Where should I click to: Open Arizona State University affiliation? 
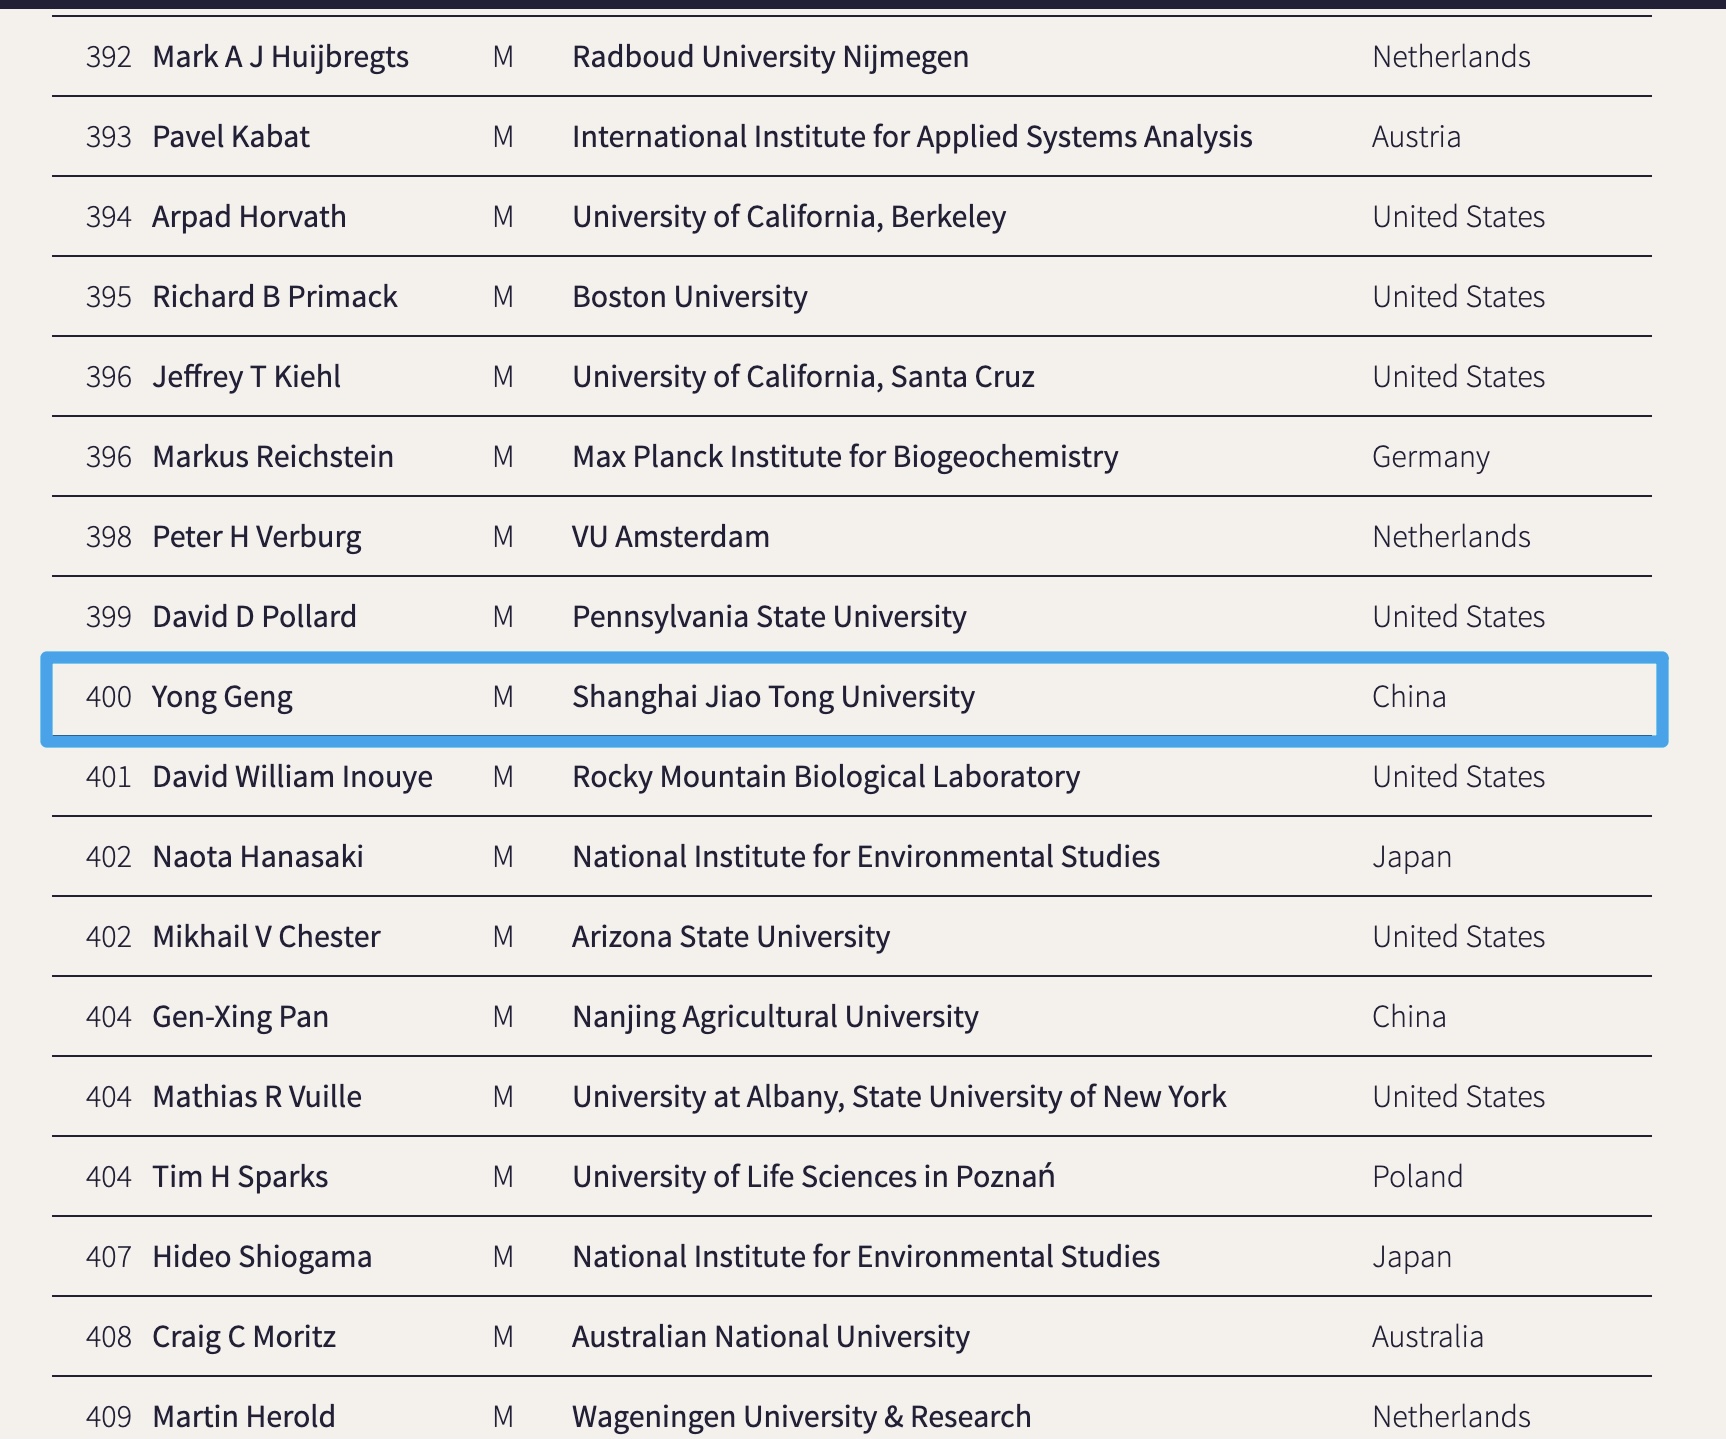(731, 937)
